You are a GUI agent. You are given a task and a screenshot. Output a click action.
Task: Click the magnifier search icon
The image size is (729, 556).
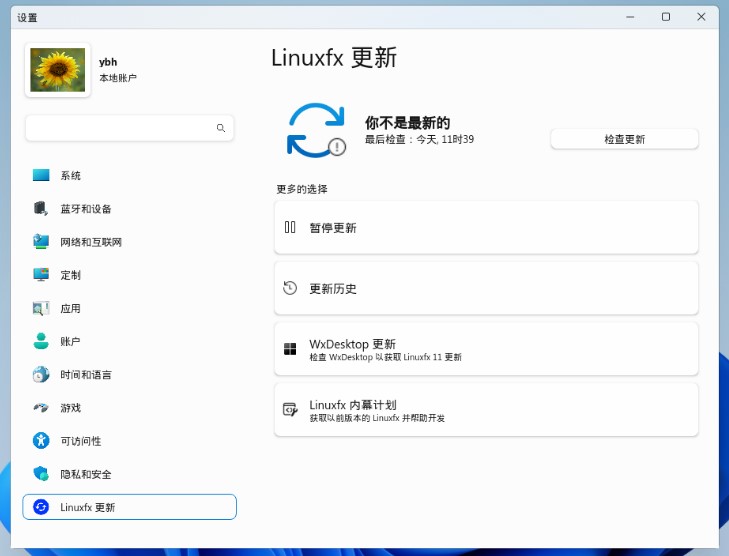[221, 128]
